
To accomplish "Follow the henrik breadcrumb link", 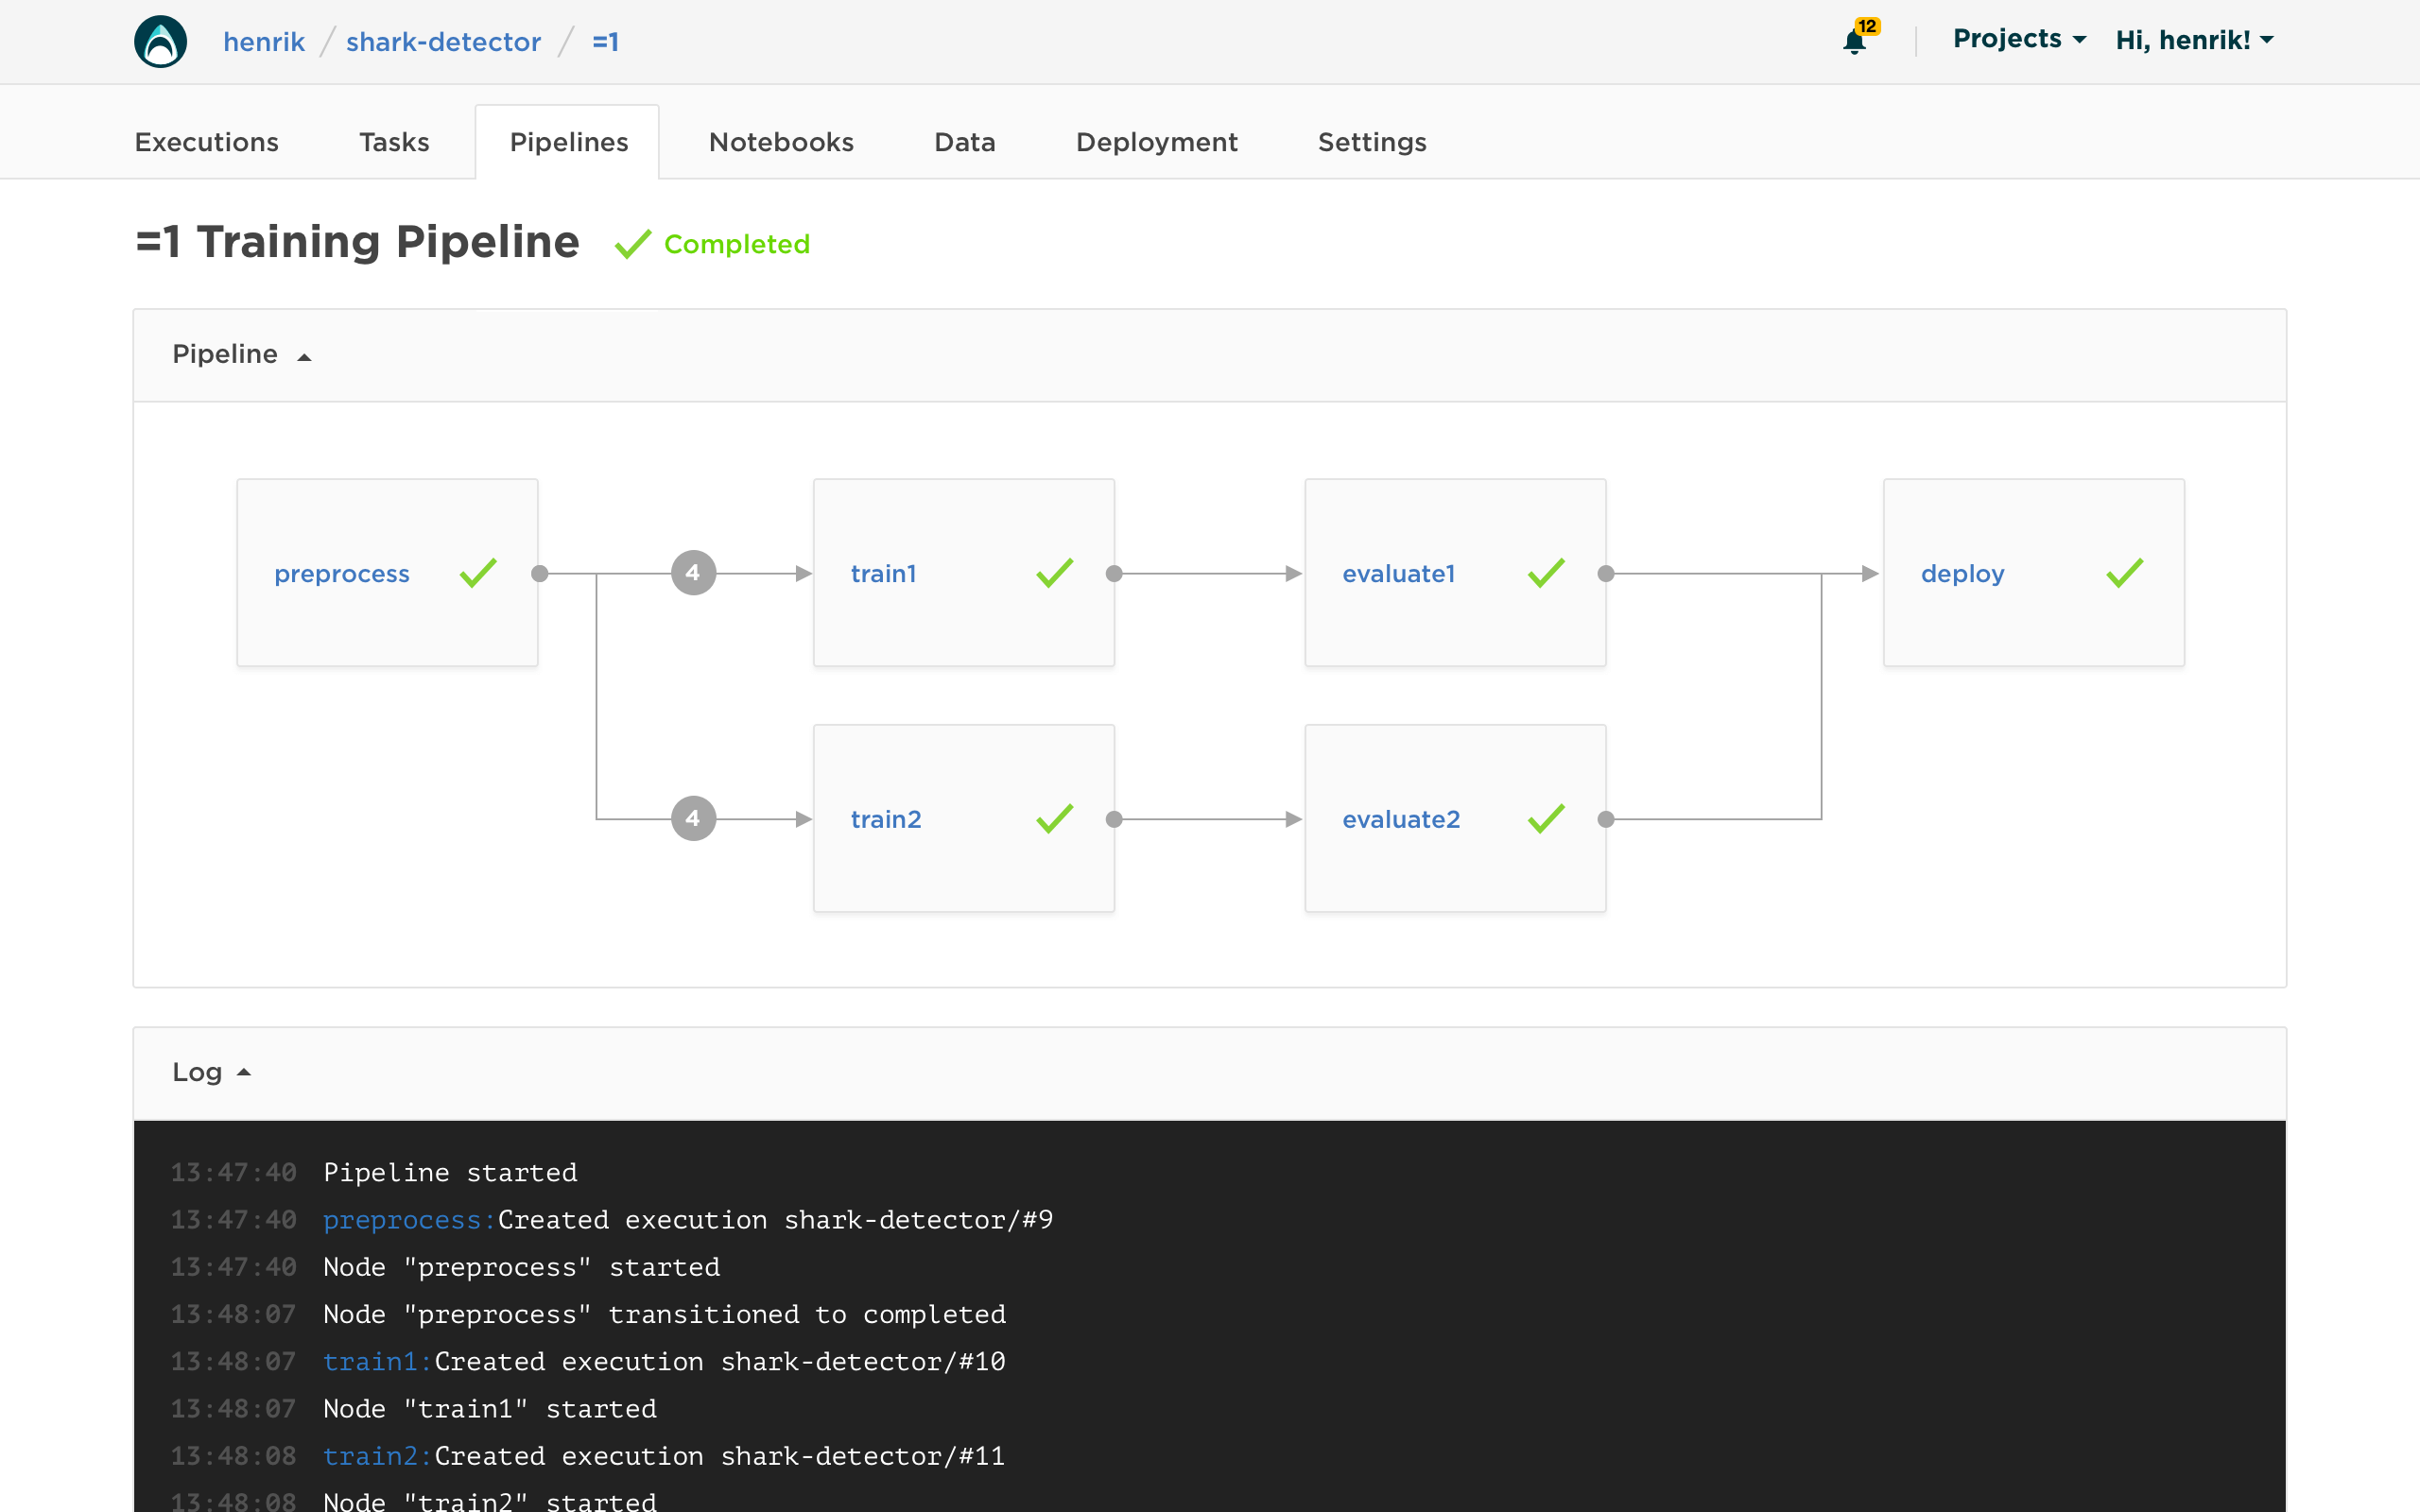I will (264, 42).
